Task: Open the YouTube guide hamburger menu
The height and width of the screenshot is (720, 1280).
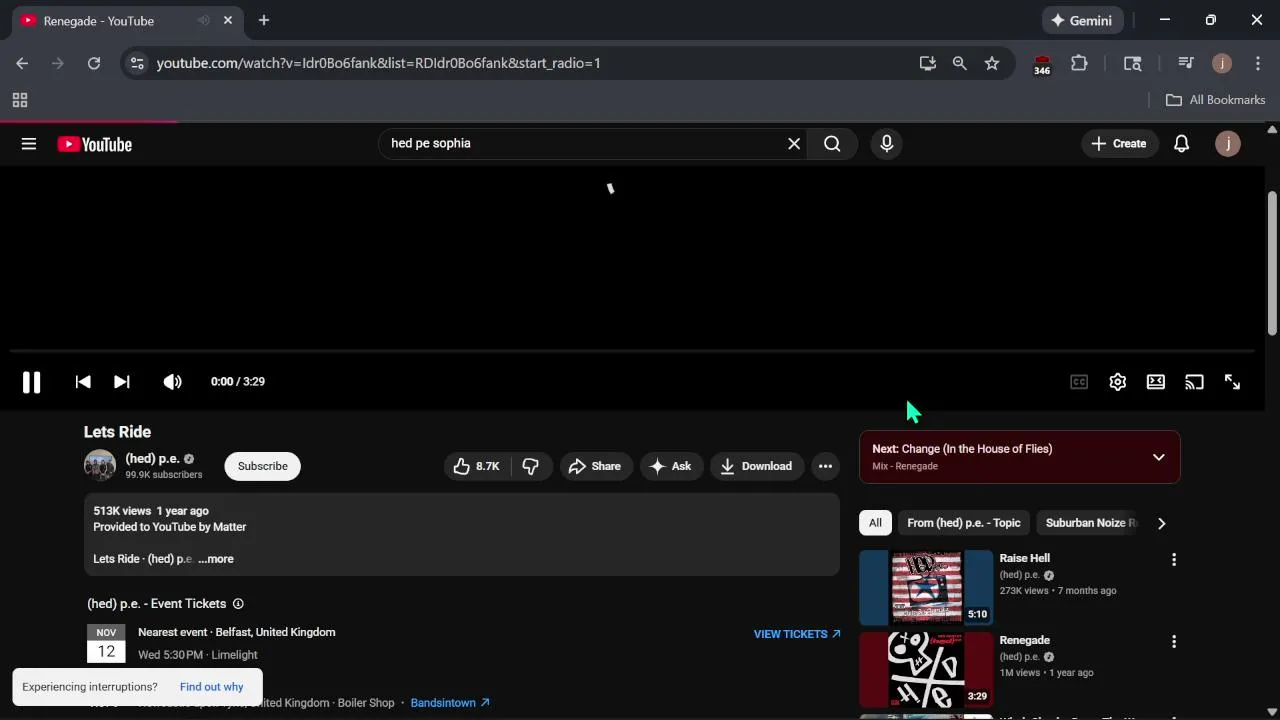Action: click(29, 144)
